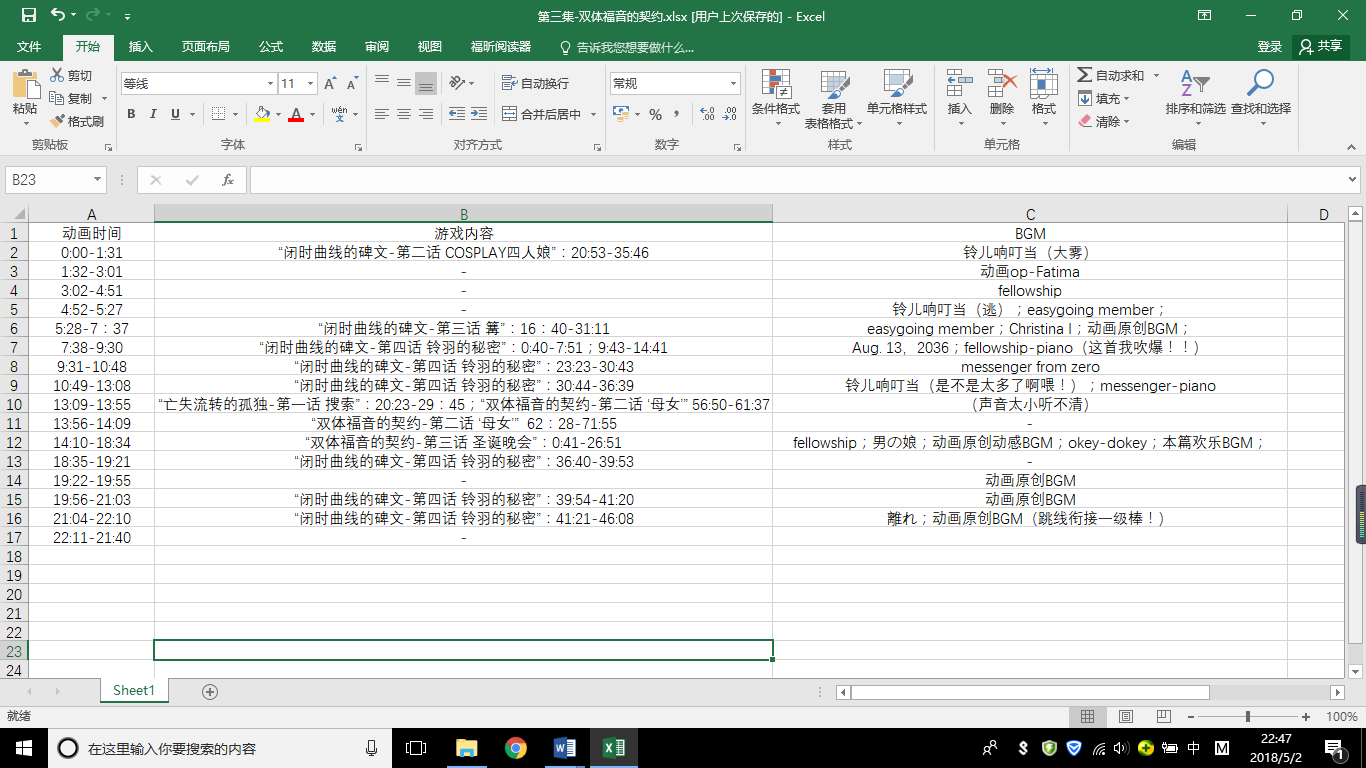
Task: Click the Word icon in Windows taskbar
Action: (564, 748)
